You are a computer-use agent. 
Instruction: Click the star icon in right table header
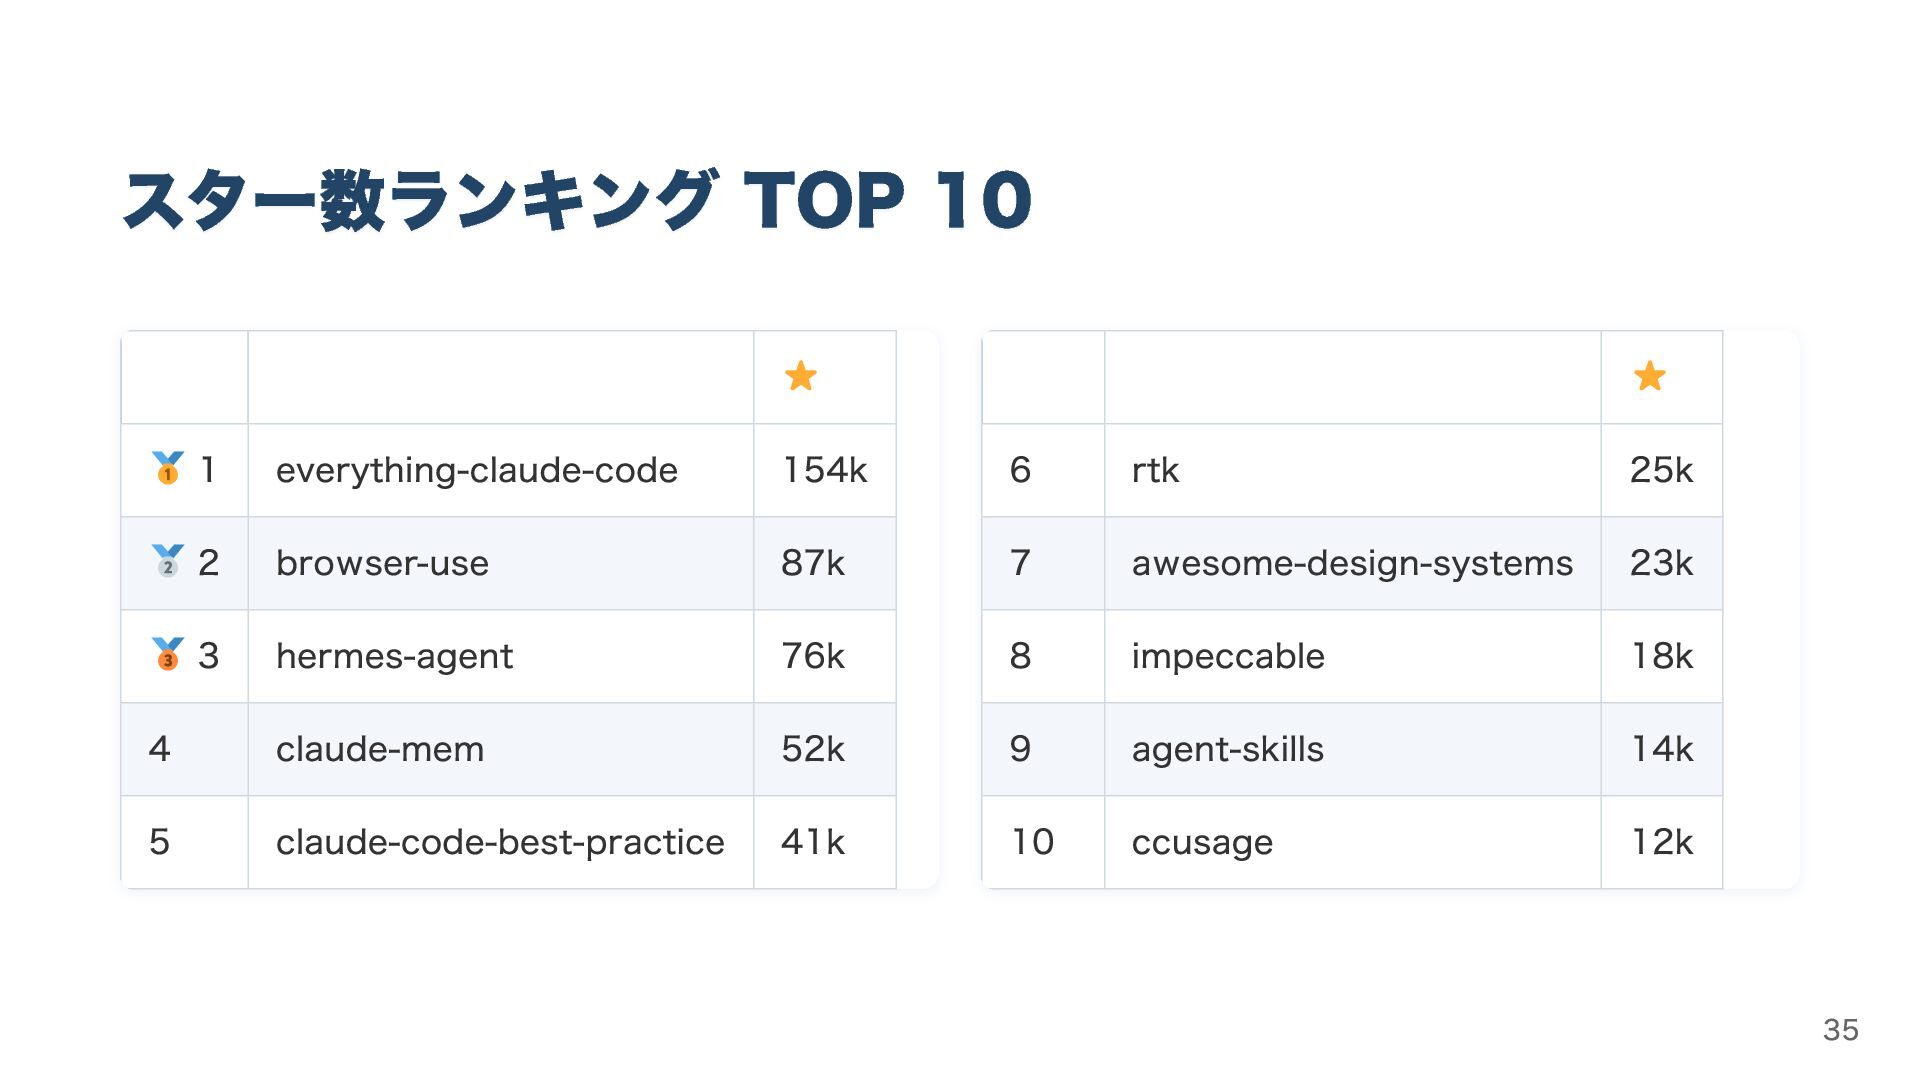pos(1650,377)
